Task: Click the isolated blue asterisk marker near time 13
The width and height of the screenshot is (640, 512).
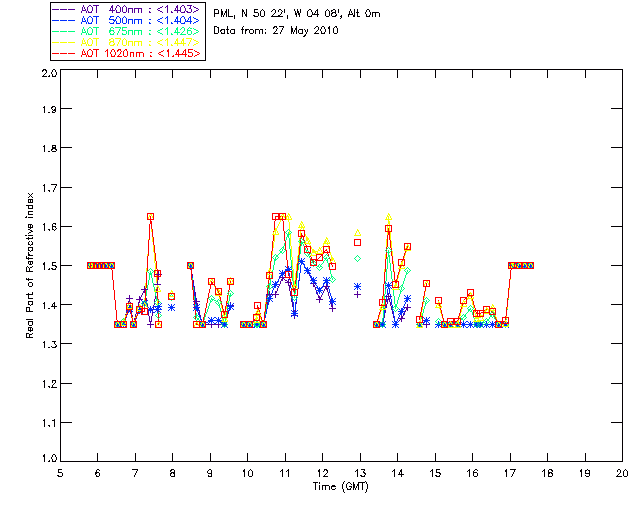Action: coord(358,287)
